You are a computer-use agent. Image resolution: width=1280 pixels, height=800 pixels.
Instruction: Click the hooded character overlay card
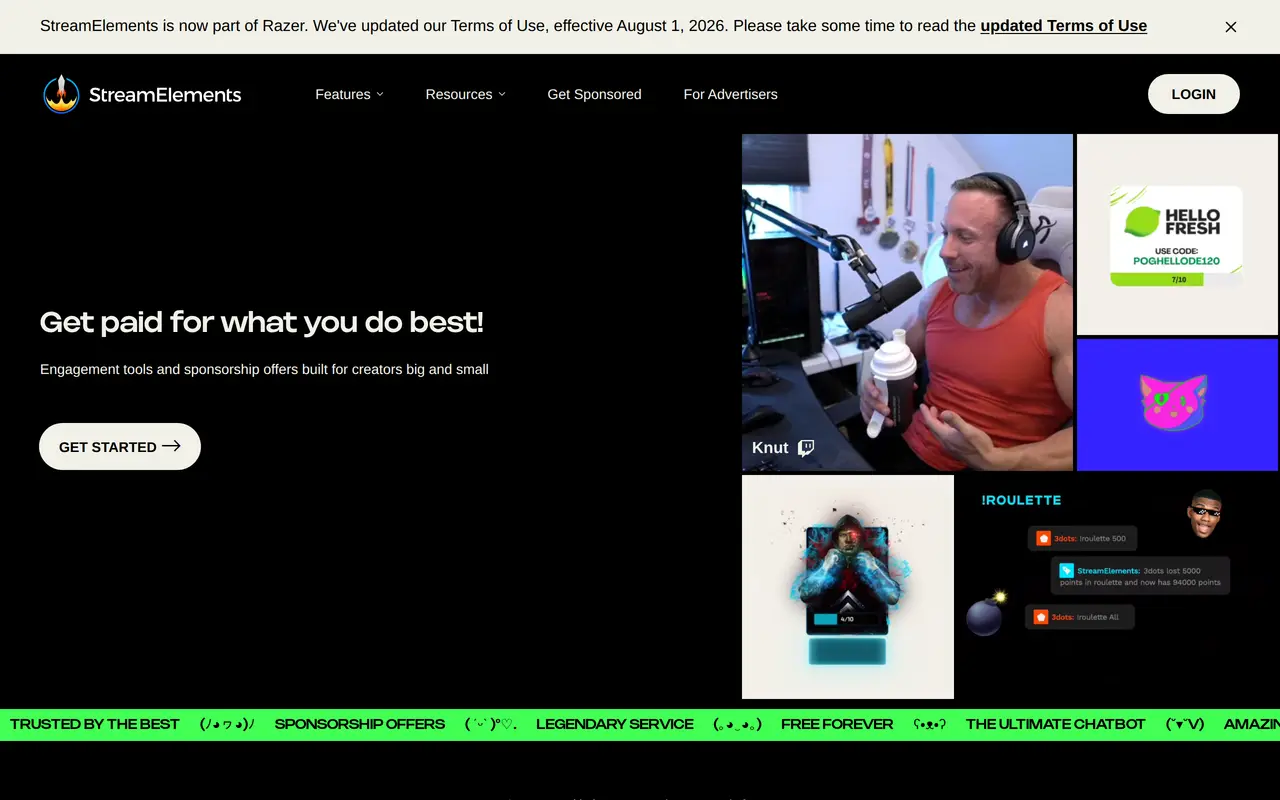tap(848, 587)
